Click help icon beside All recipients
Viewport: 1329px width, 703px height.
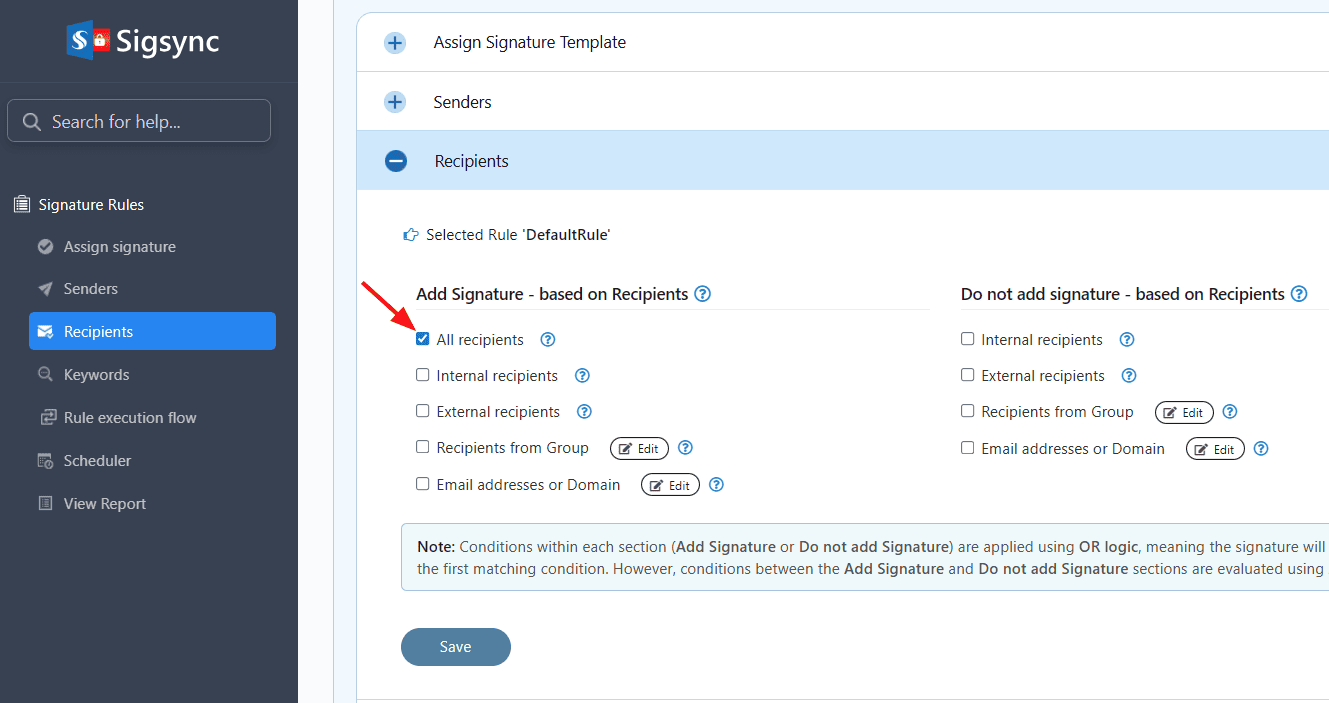point(548,340)
